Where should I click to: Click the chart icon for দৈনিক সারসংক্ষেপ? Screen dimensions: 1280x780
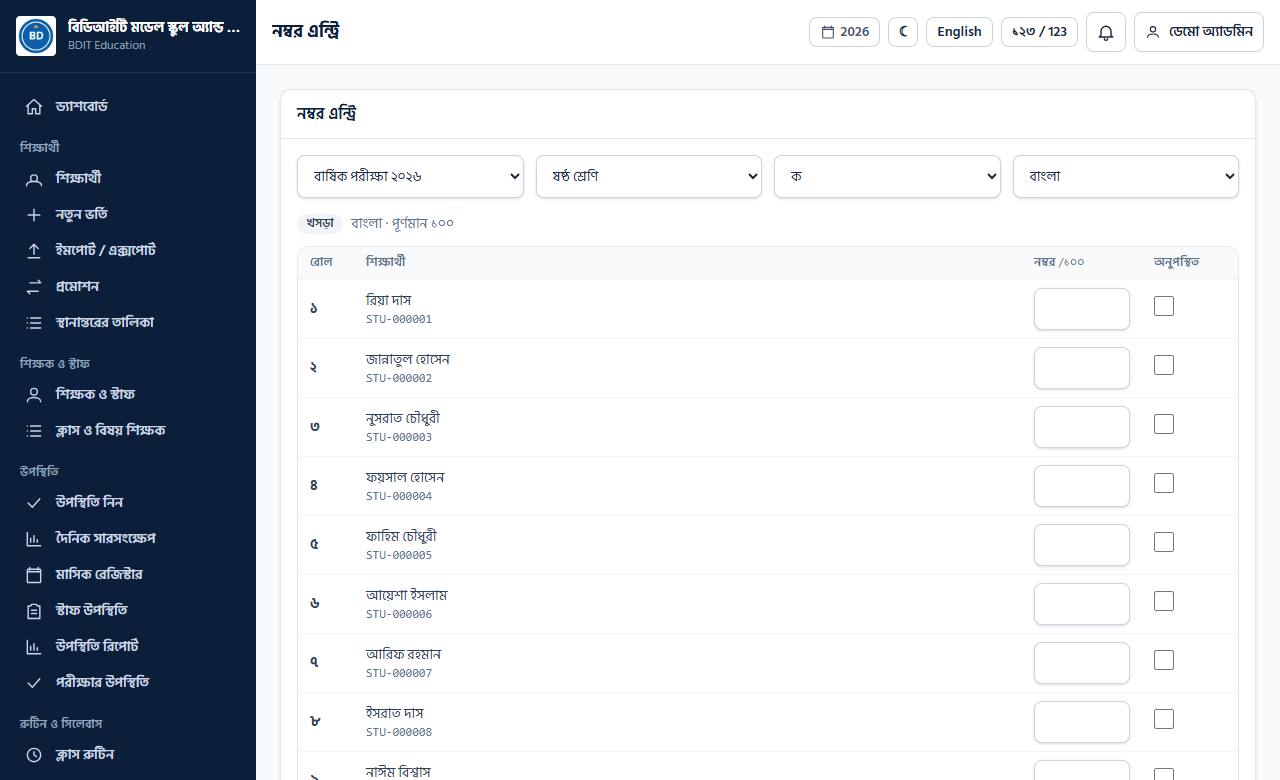[x=34, y=538]
